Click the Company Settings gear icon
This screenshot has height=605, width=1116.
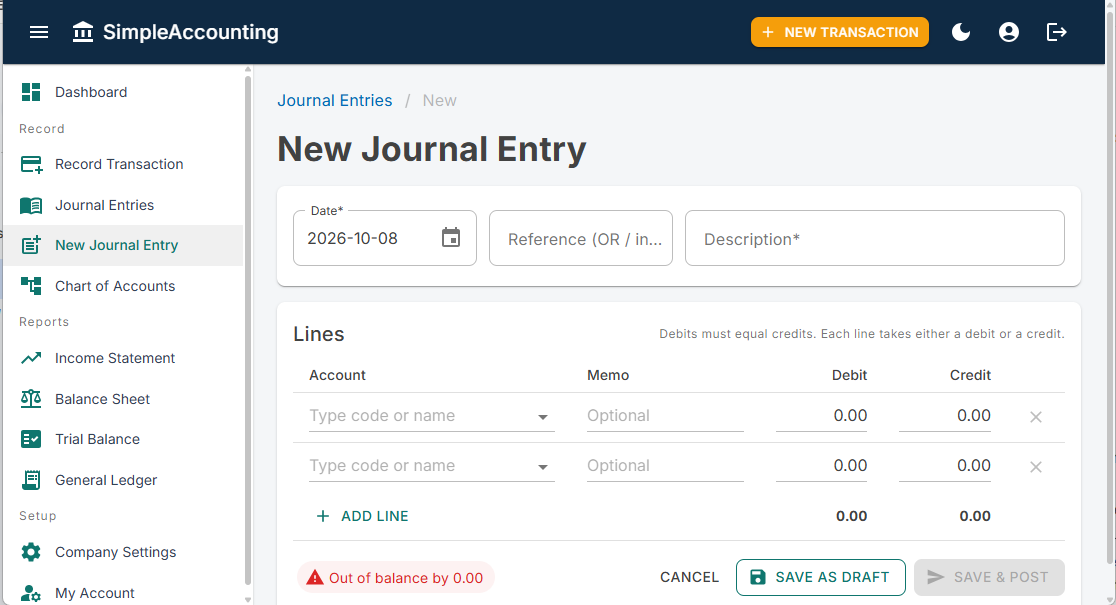[31, 552]
